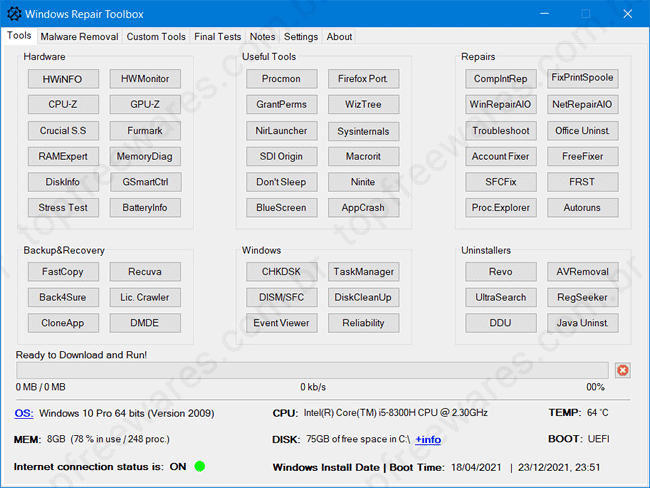
Task: Switch to the Malware Removal tab
Action: tap(79, 37)
